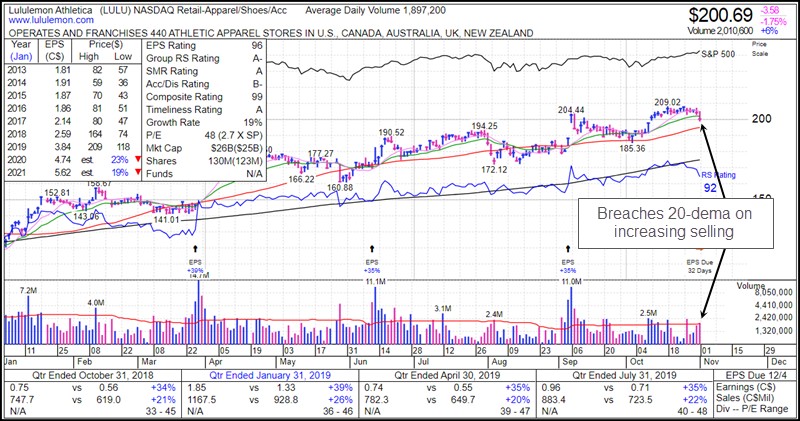Screen dimensions: 800x421
Task: Select the 2021 estimate row with 5.62
Action: 72,172
